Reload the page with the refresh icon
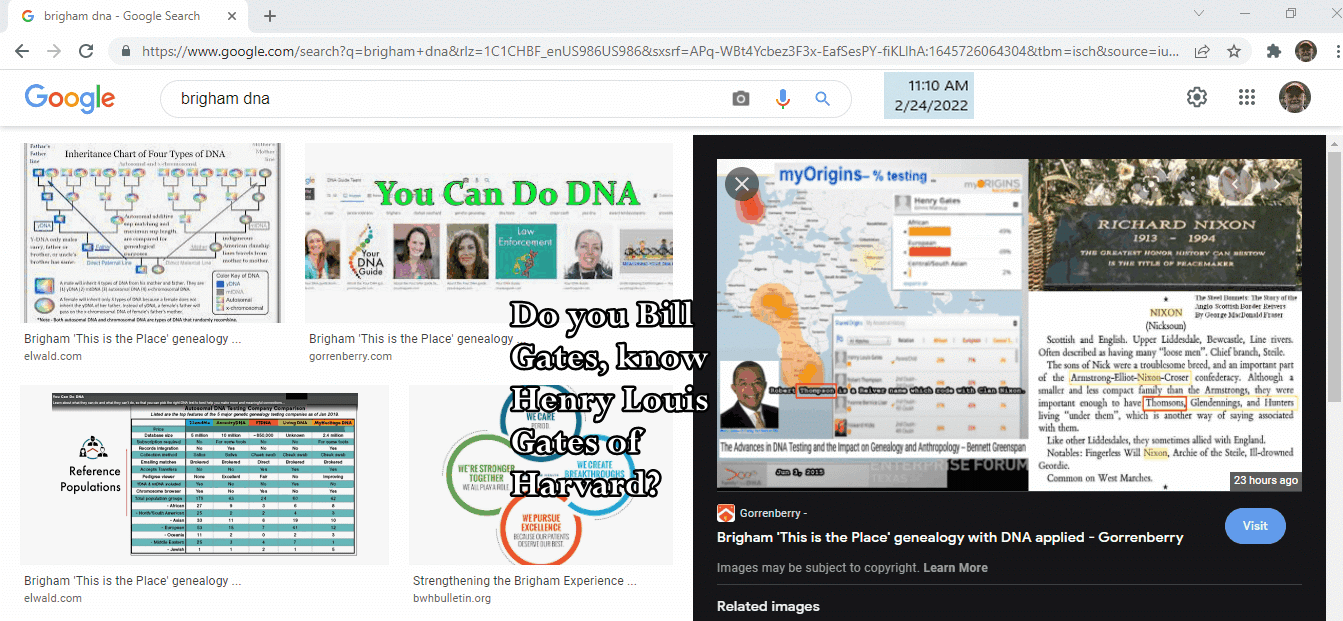The width and height of the screenshot is (1343, 621). [86, 51]
